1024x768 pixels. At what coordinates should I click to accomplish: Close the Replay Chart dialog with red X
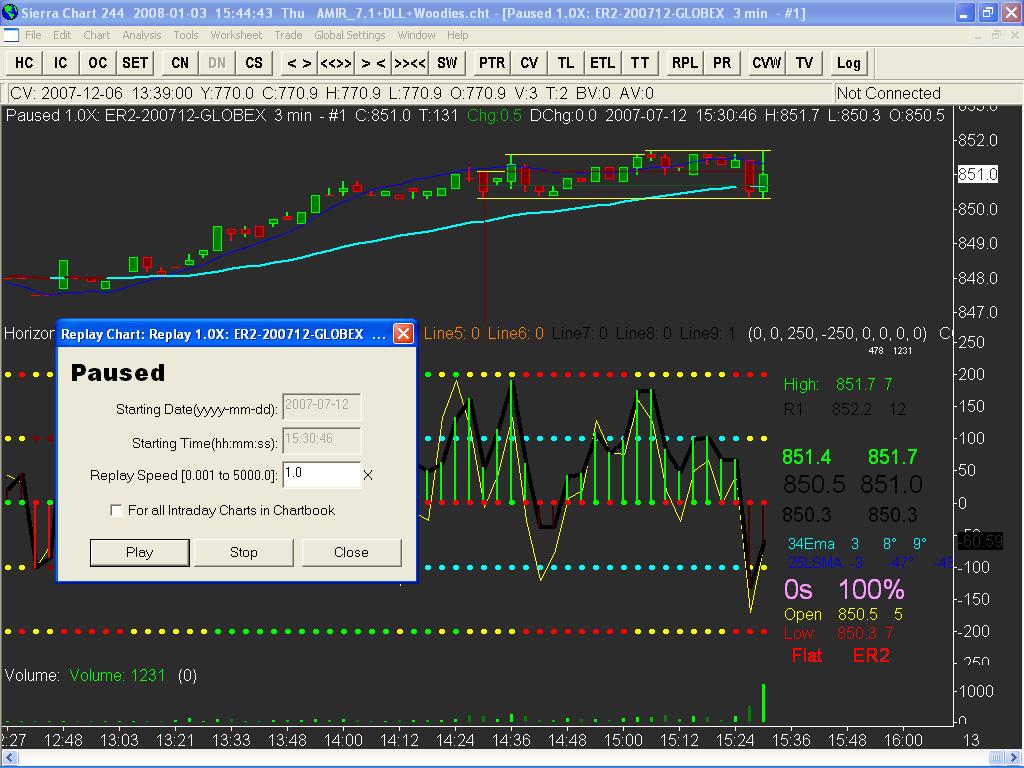tap(404, 334)
